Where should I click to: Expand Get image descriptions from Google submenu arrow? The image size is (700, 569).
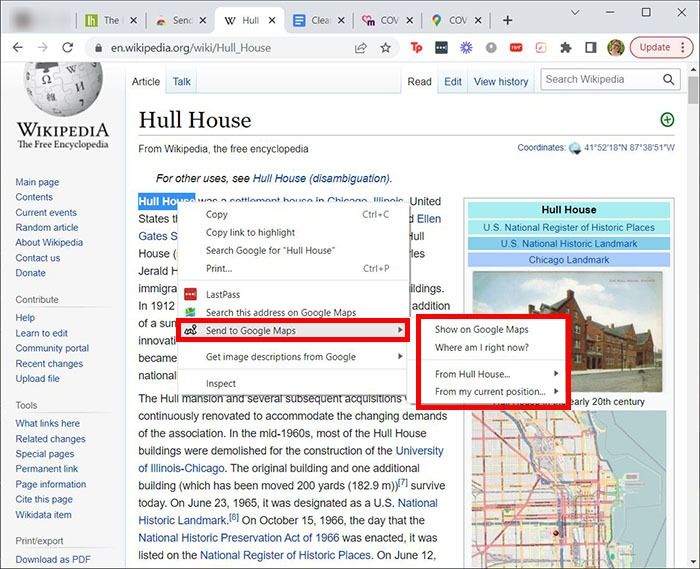coord(400,356)
